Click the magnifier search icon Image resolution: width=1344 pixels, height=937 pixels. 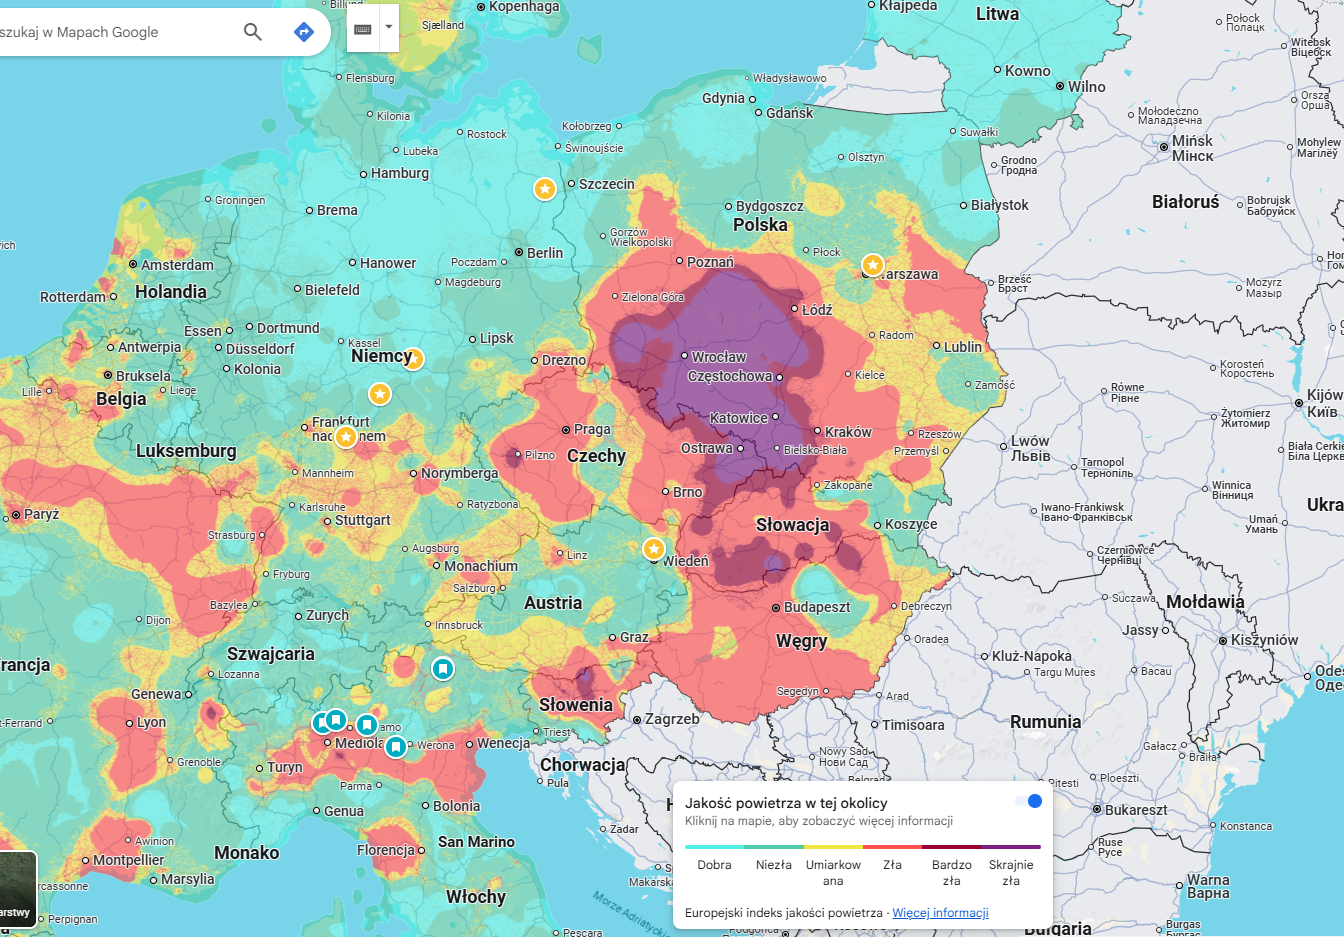tap(253, 32)
